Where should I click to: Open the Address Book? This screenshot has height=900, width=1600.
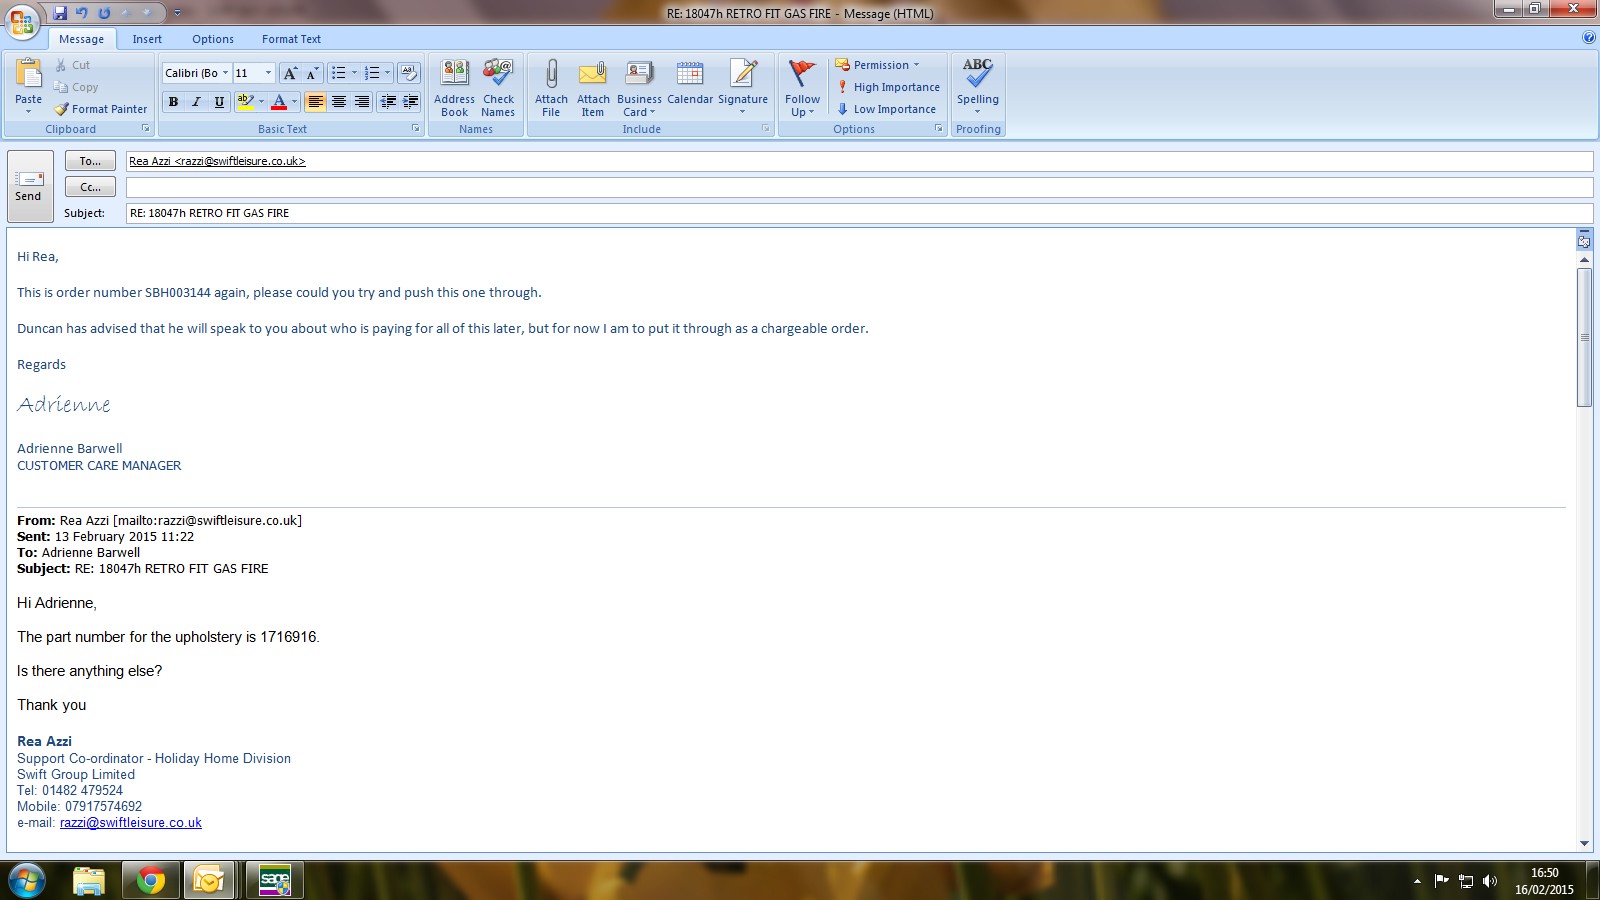(454, 89)
